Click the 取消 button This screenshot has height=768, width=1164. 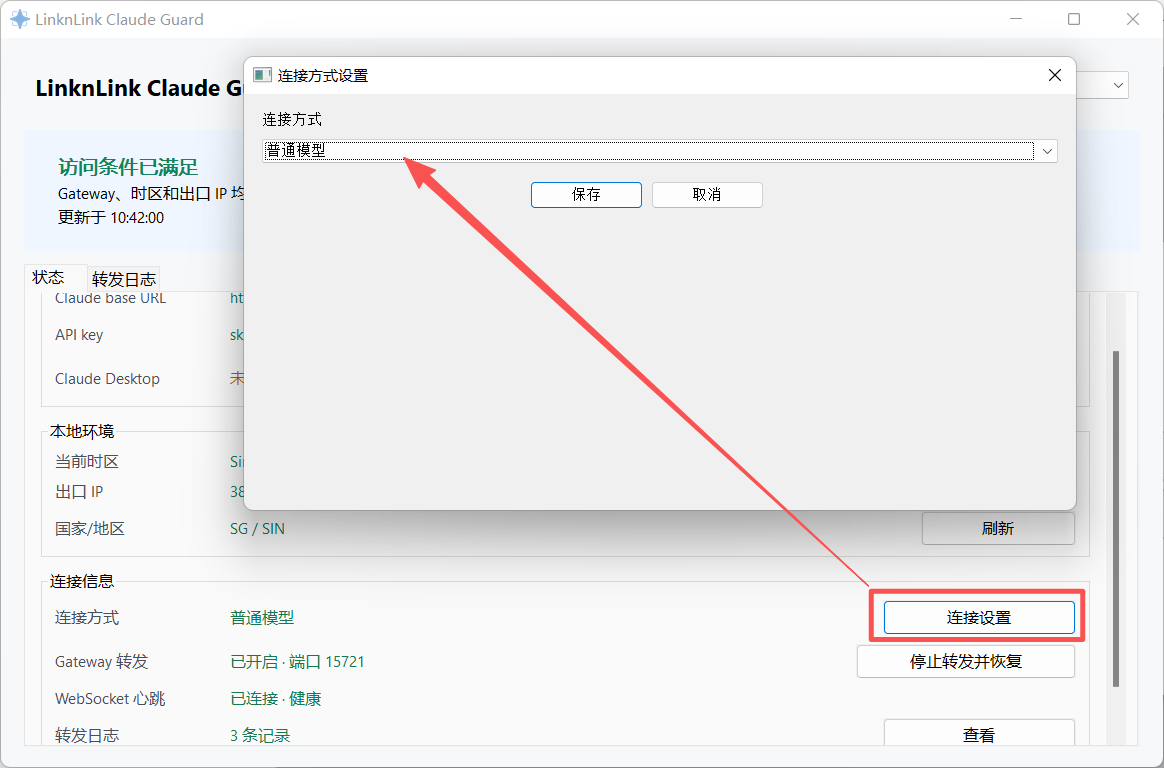click(x=707, y=194)
